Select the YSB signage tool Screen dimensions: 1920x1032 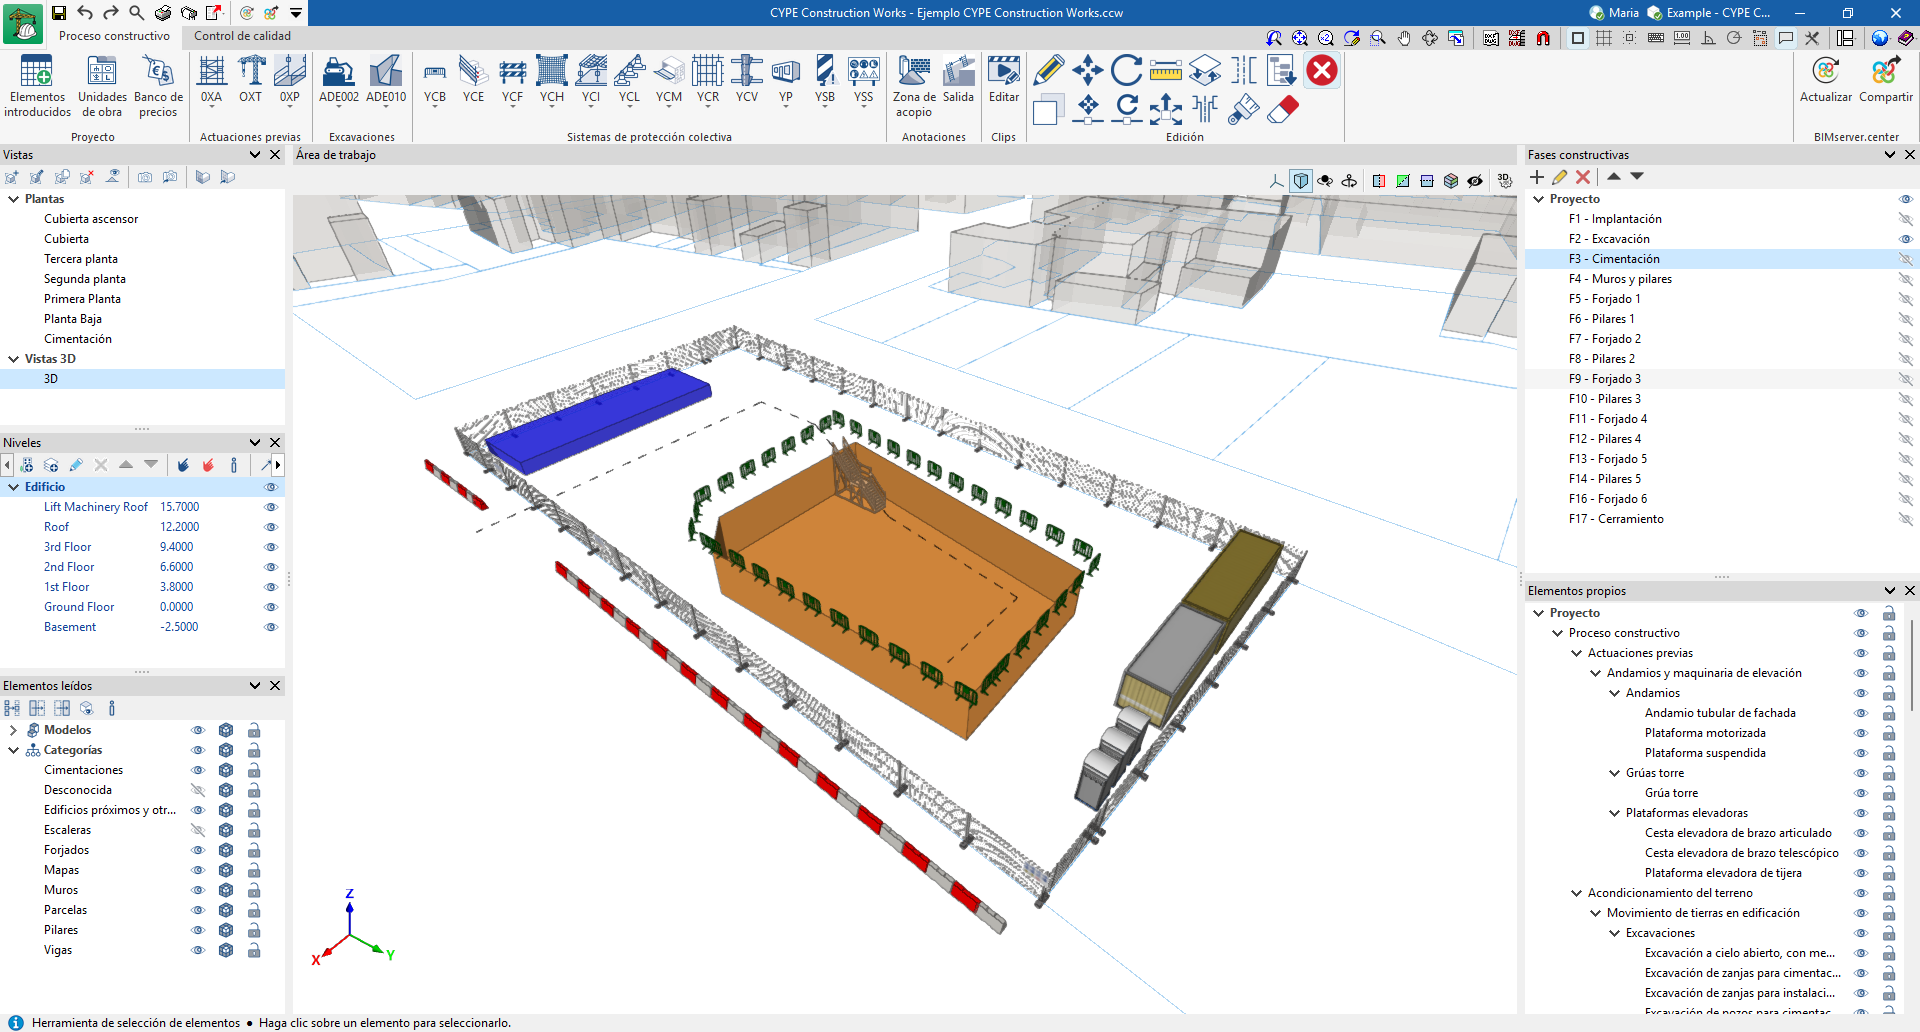pos(824,80)
